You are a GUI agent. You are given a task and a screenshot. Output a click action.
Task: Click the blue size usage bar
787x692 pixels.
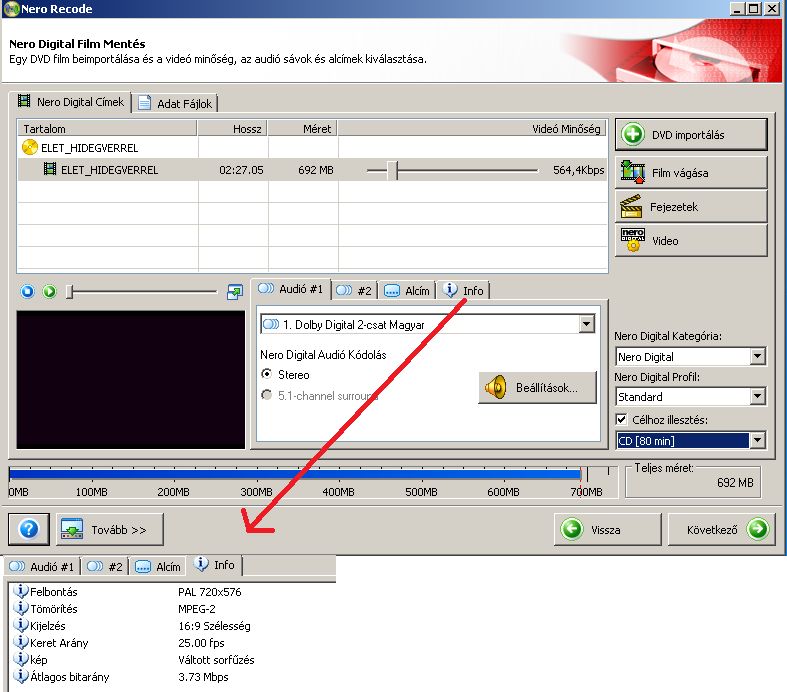pos(295,473)
